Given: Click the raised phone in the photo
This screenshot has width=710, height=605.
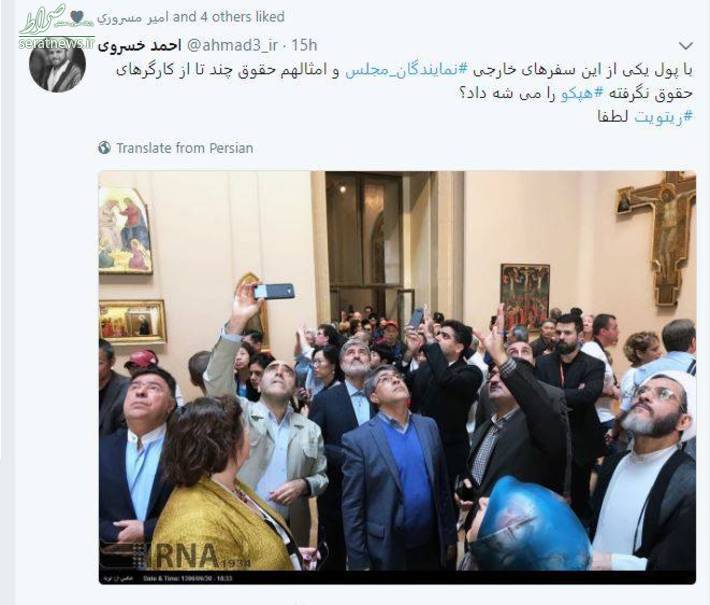Looking at the screenshot, I should (x=274, y=291).
